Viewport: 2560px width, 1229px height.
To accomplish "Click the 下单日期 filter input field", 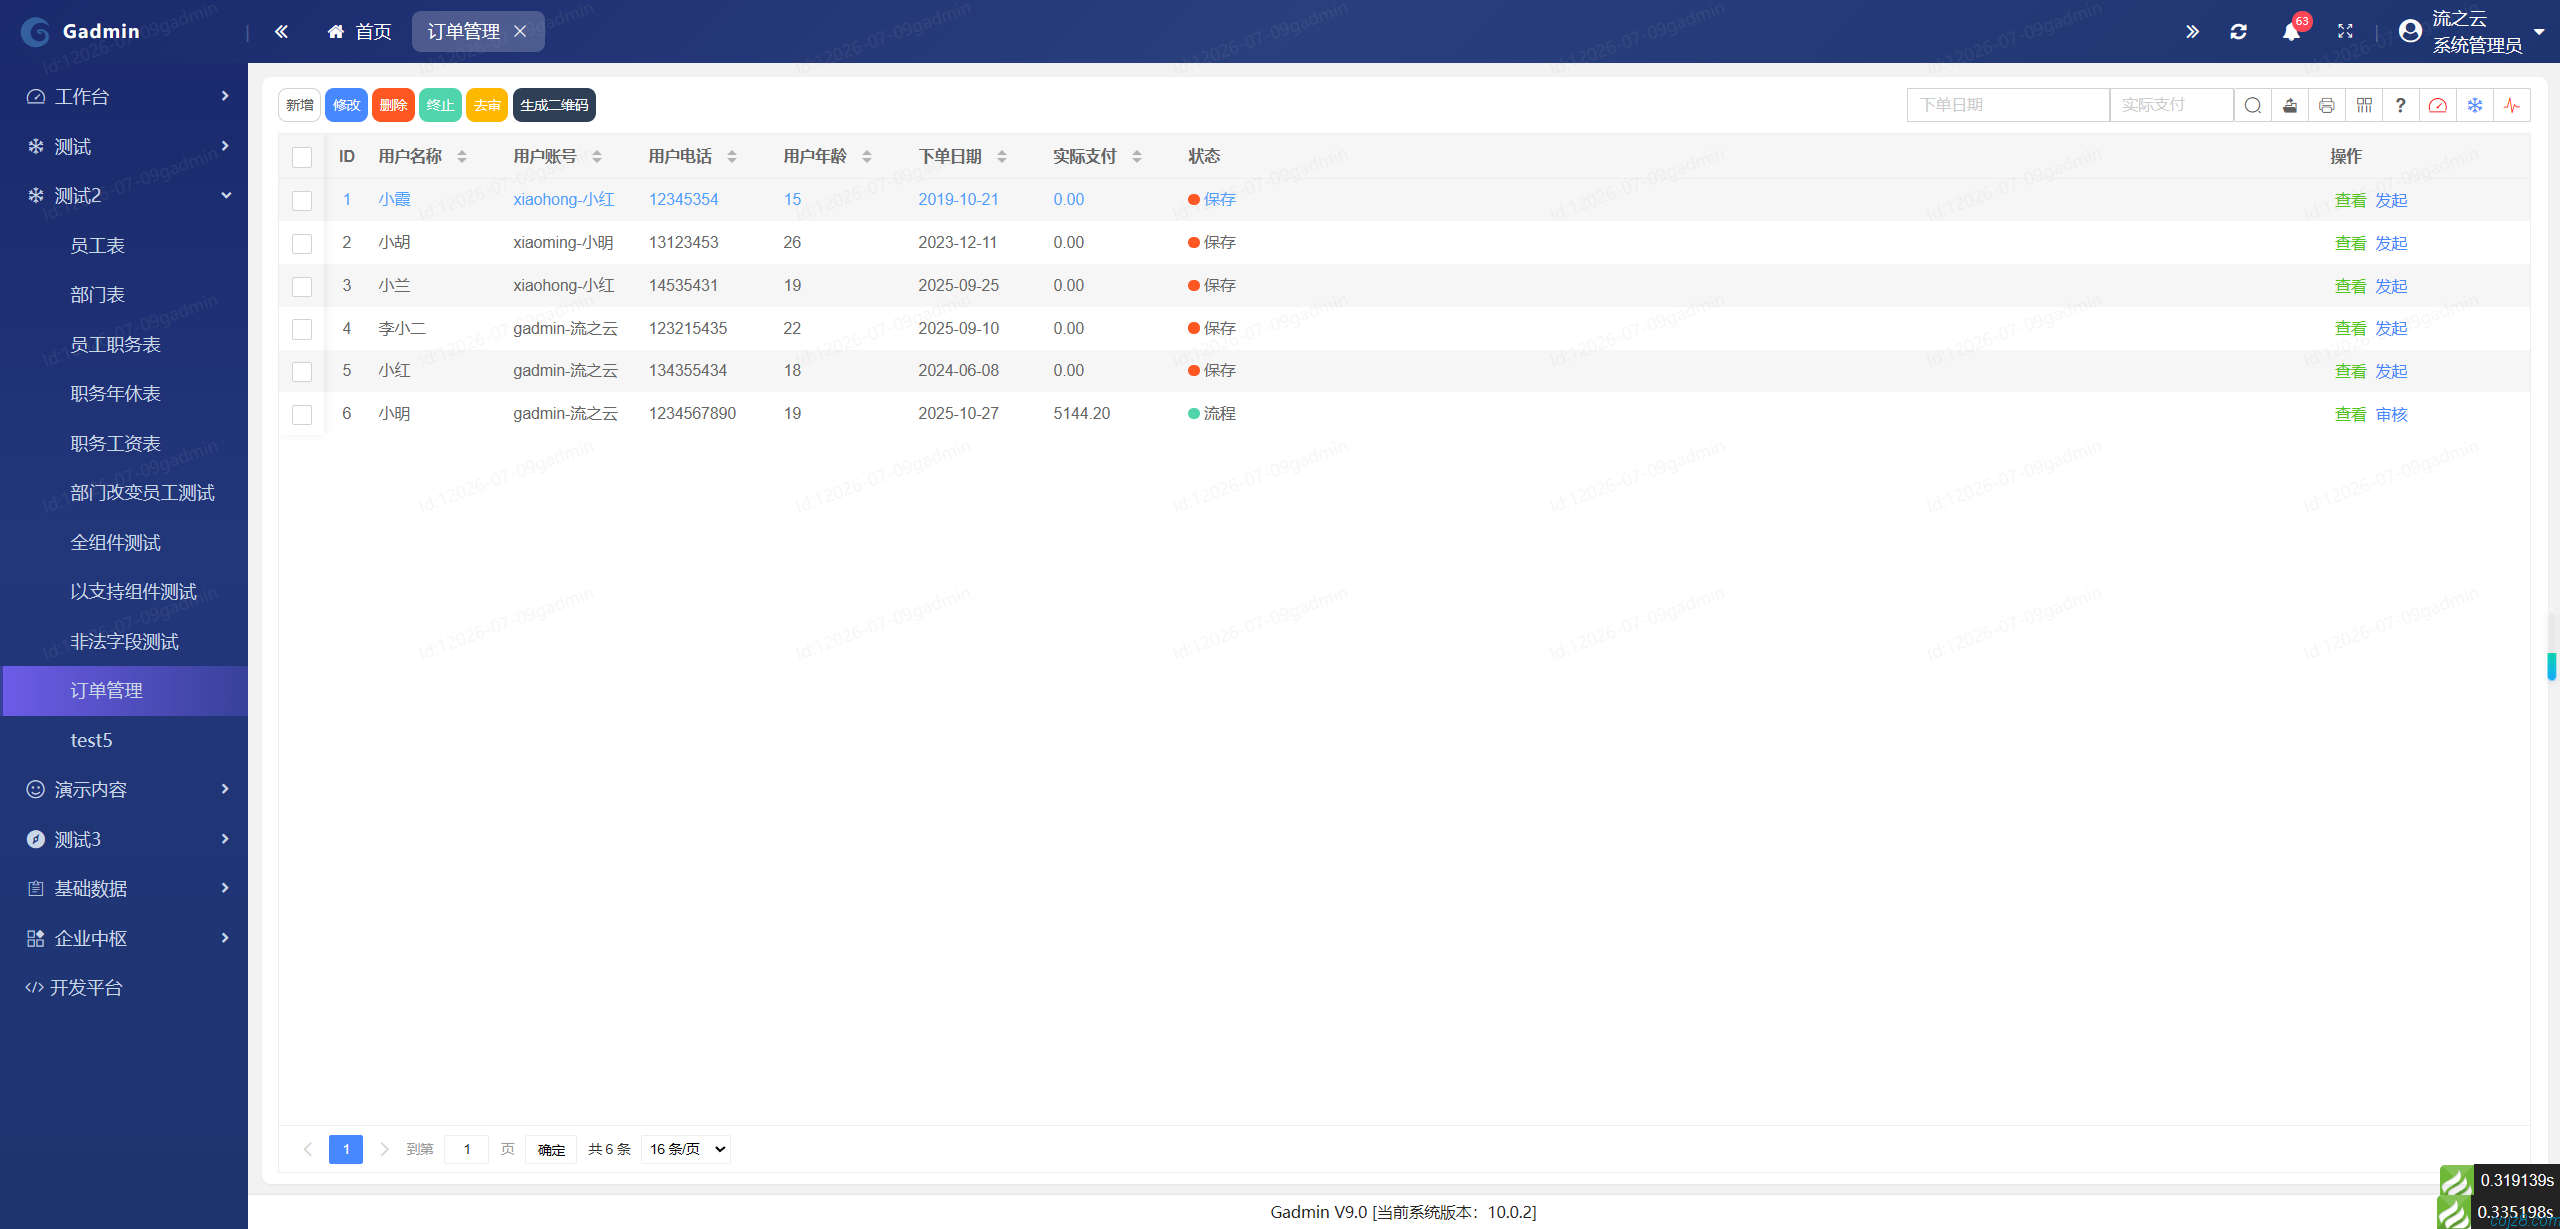I will (2008, 105).
